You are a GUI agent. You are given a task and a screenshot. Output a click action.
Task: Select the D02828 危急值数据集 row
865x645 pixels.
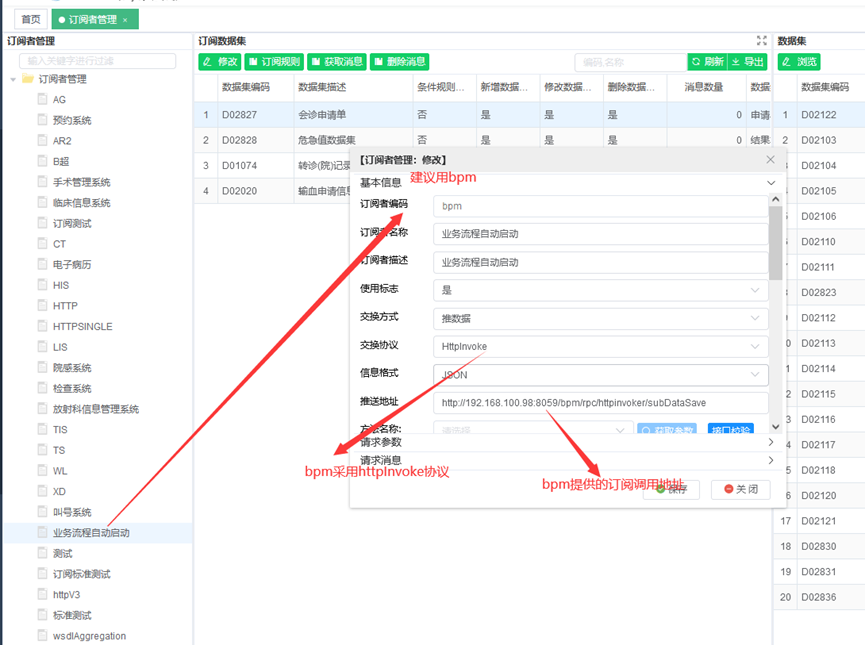point(483,140)
